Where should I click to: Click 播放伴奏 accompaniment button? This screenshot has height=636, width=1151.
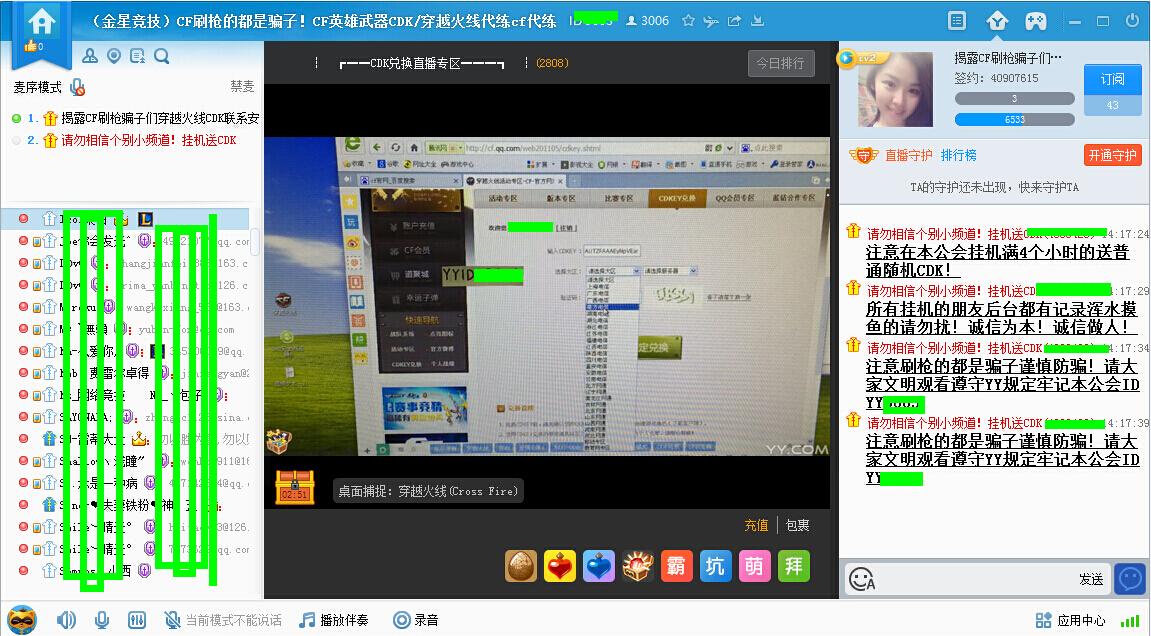click(334, 620)
